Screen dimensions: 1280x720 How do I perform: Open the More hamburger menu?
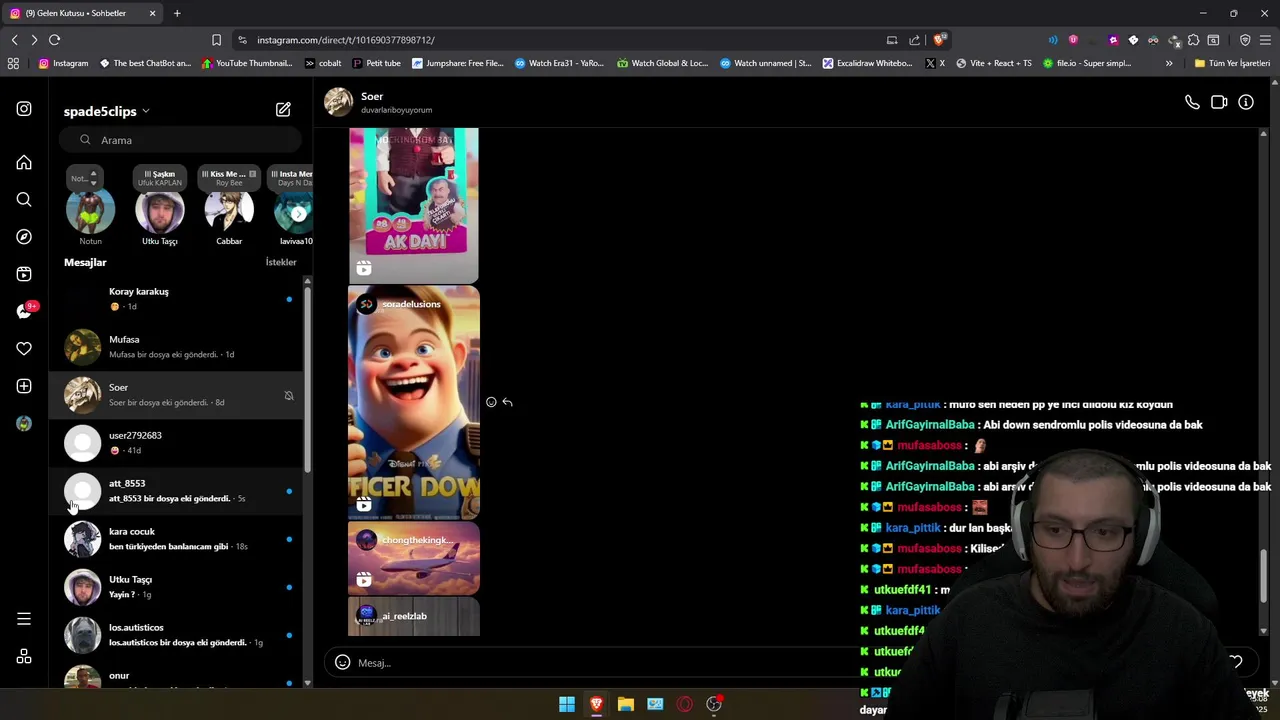[x=24, y=619]
